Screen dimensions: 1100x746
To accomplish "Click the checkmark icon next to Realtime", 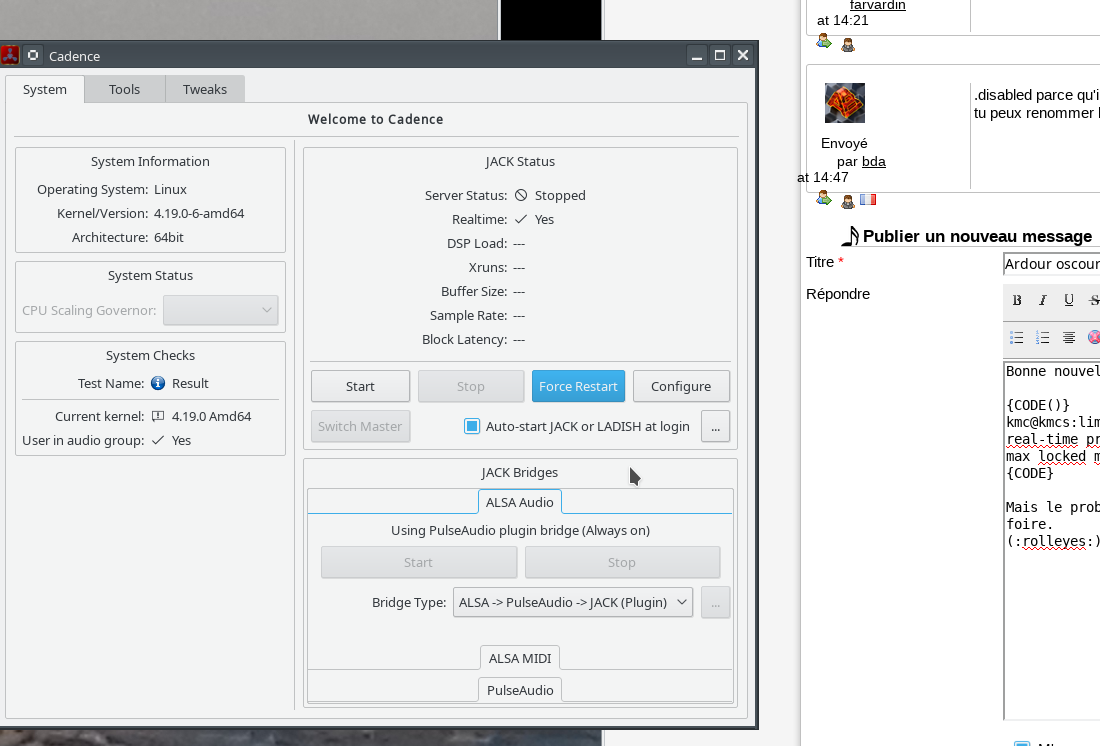I will (521, 219).
